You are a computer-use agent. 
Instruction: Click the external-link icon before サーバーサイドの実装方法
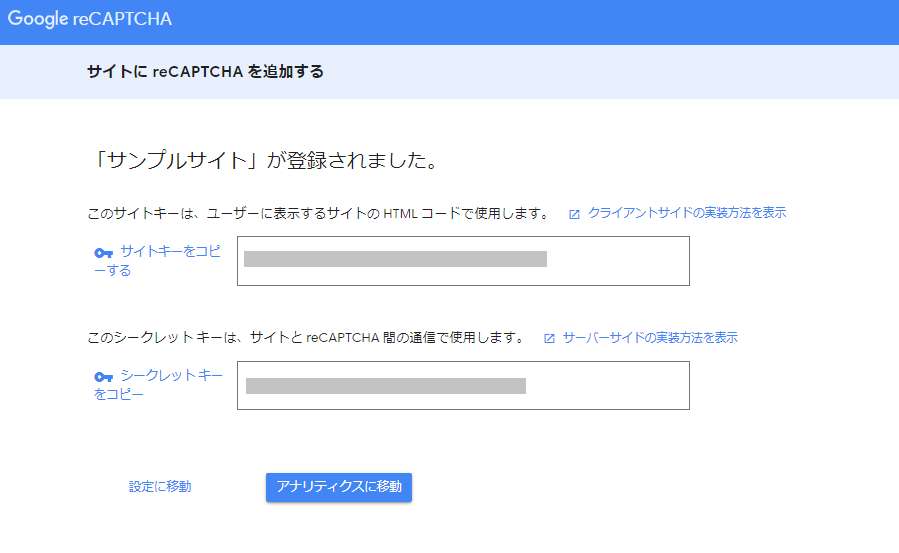[x=549, y=338]
